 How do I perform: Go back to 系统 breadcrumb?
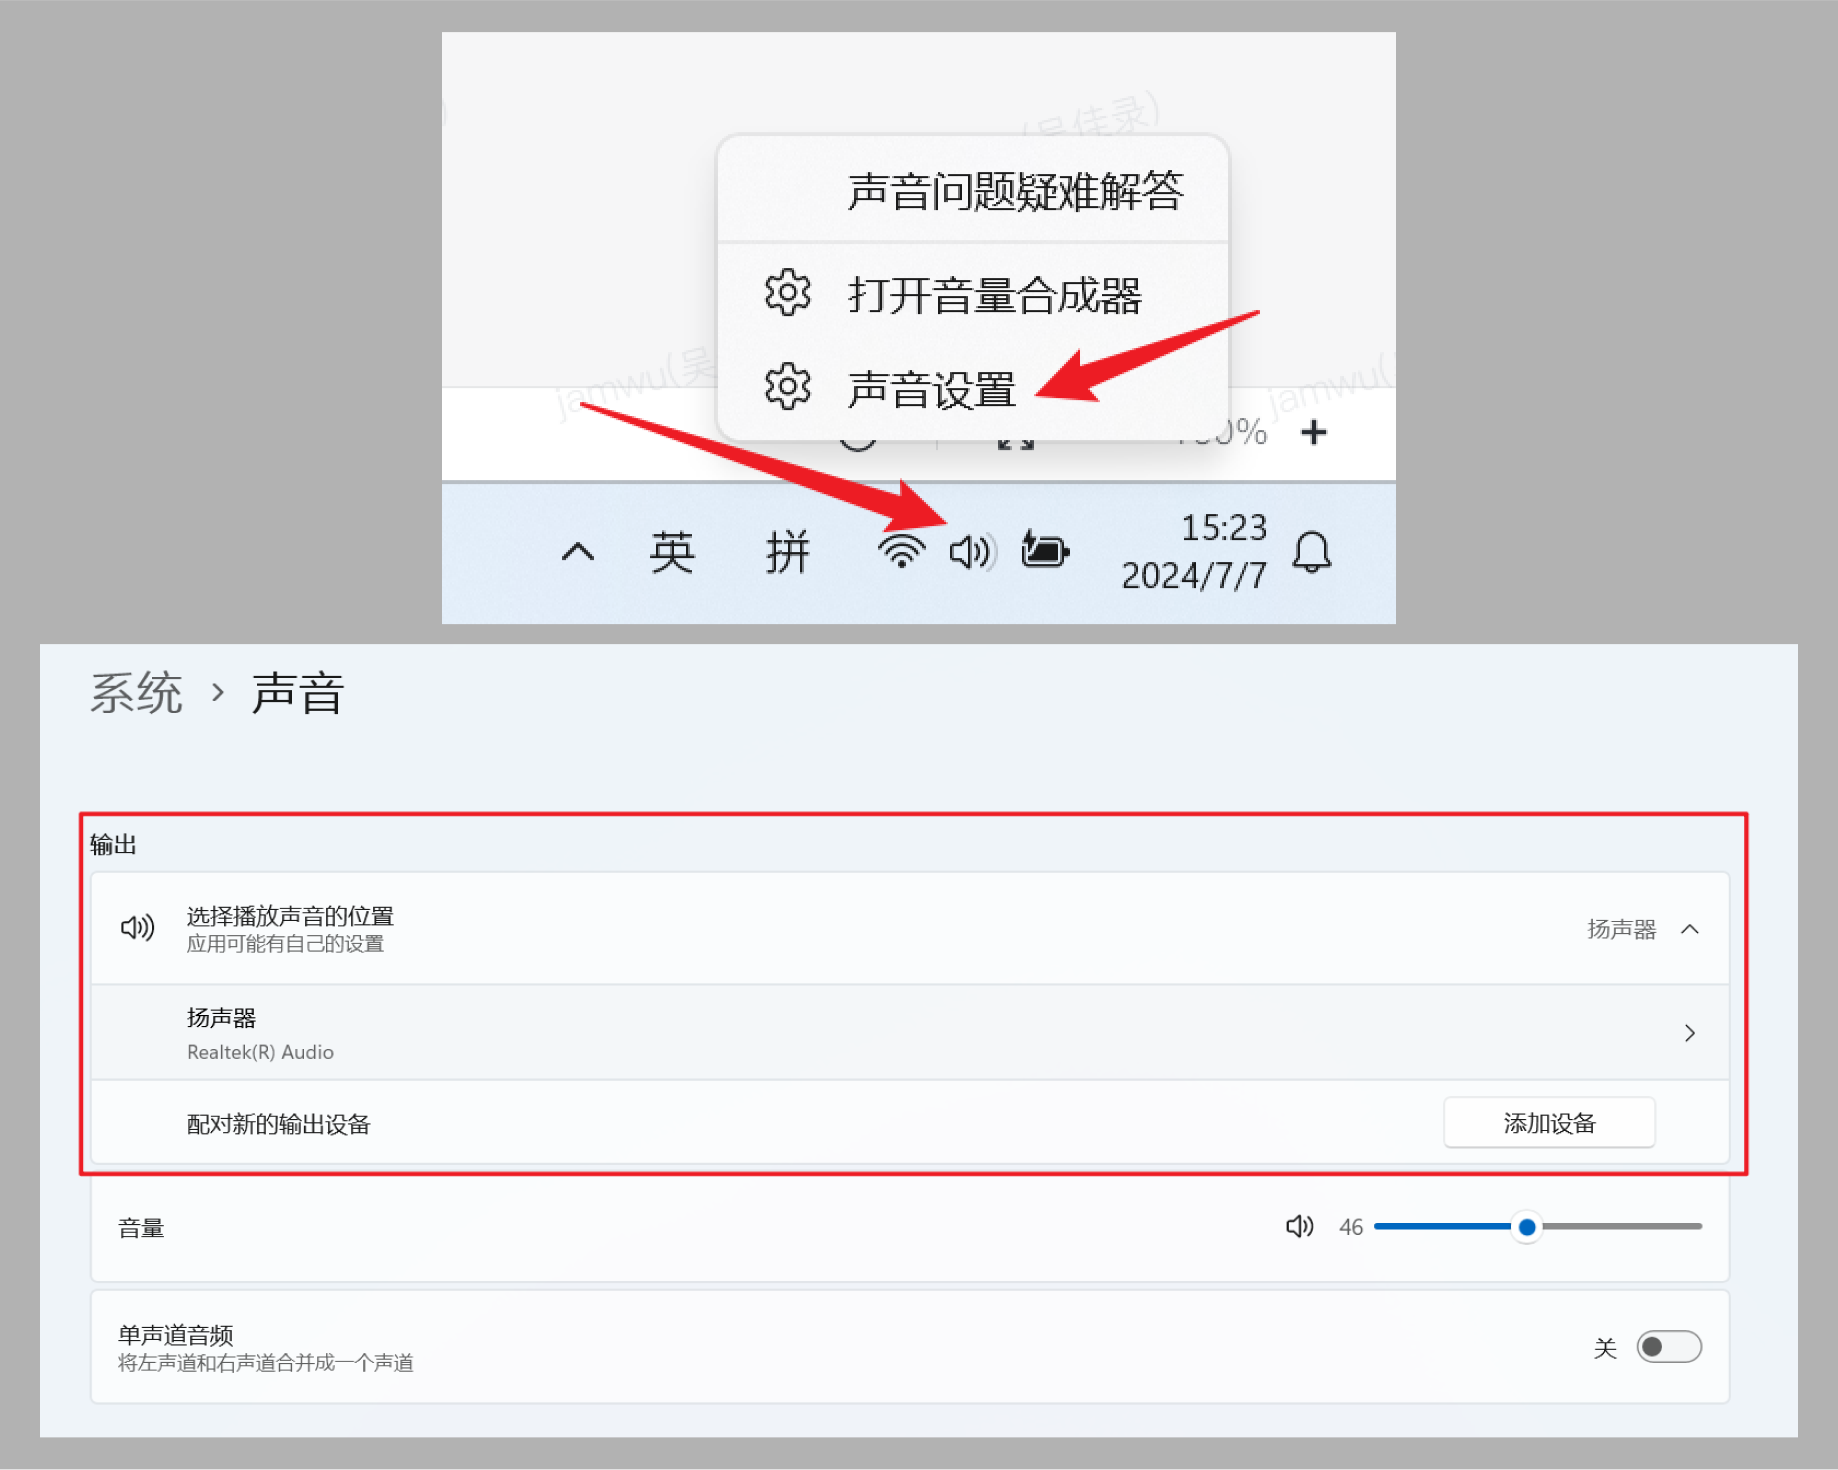(136, 693)
